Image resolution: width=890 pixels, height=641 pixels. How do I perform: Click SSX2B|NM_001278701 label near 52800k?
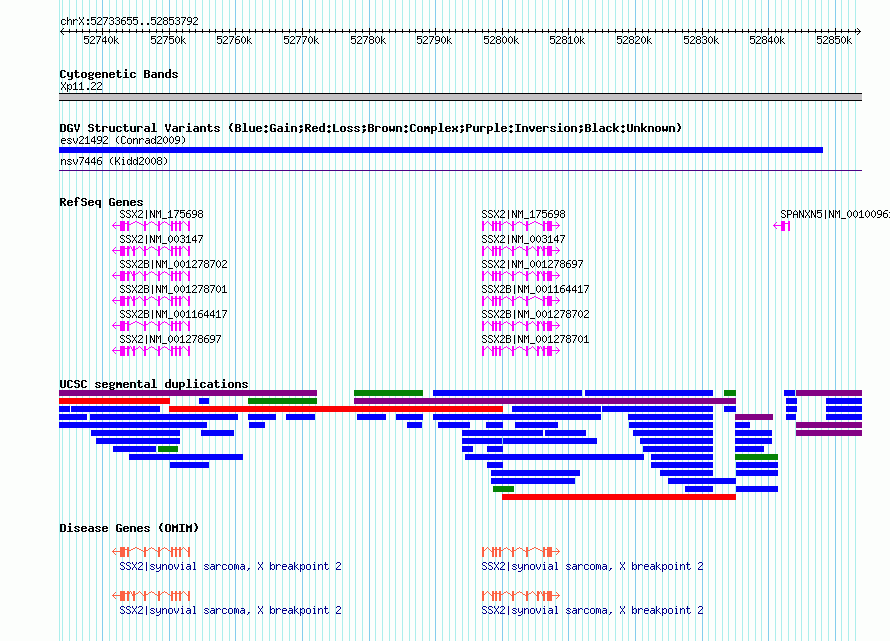[535, 339]
